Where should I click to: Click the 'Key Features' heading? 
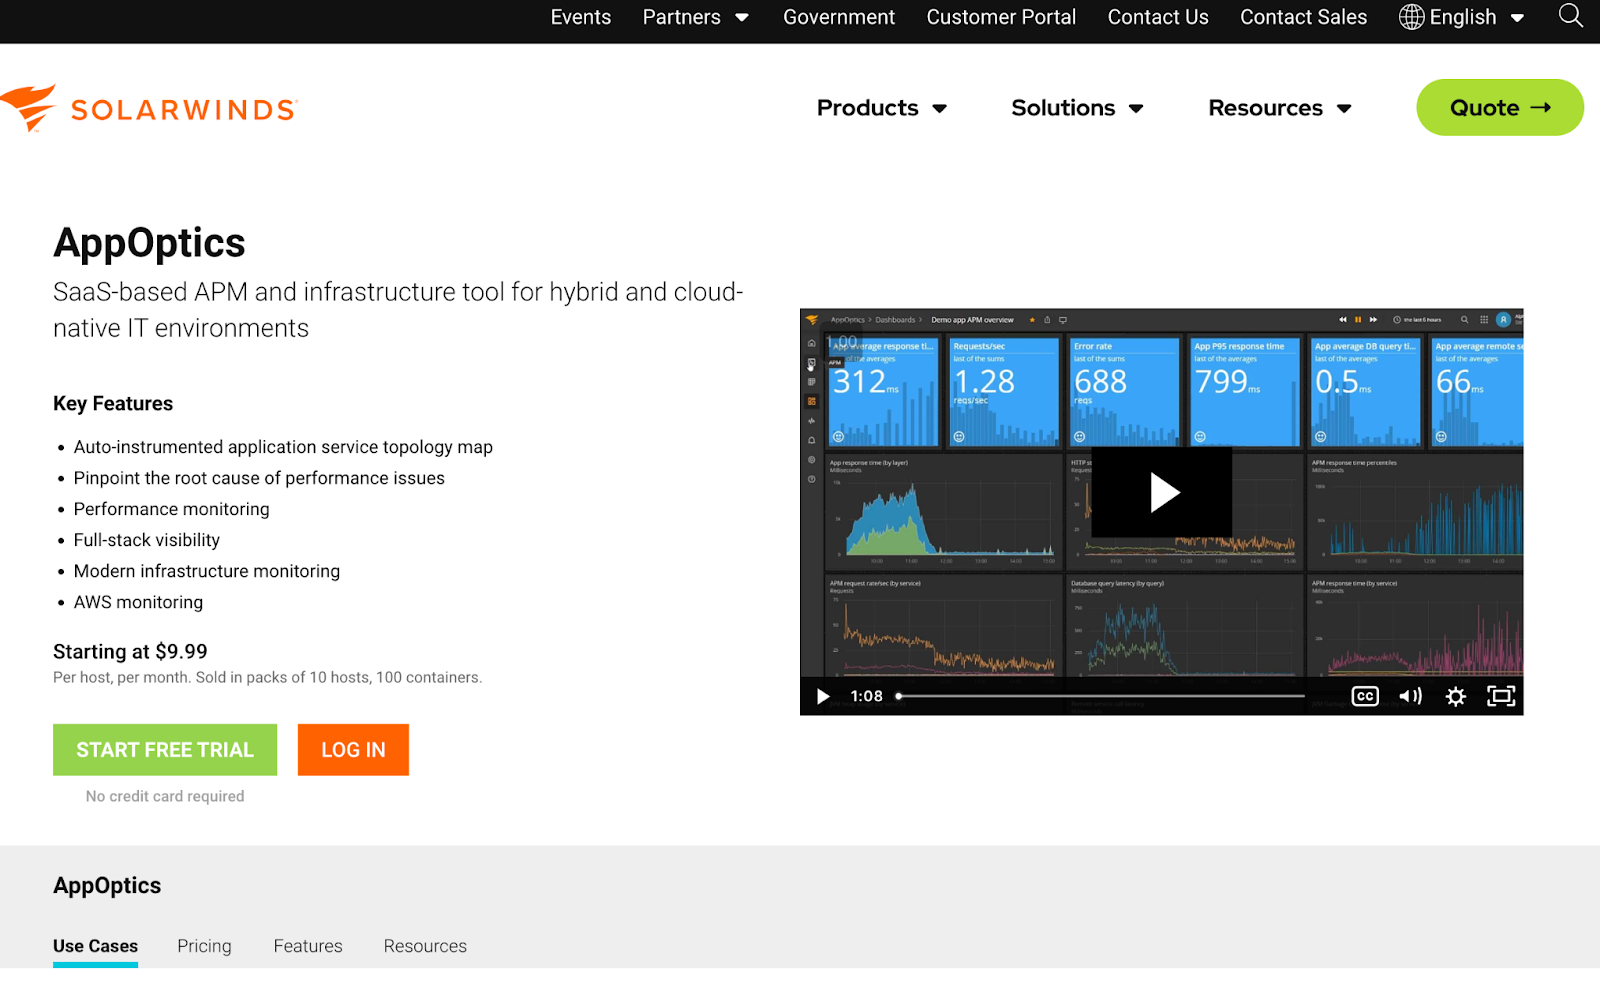coord(113,404)
